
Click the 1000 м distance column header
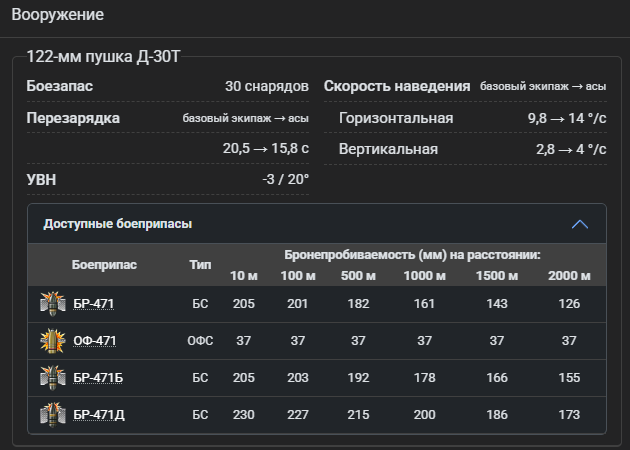[424, 276]
